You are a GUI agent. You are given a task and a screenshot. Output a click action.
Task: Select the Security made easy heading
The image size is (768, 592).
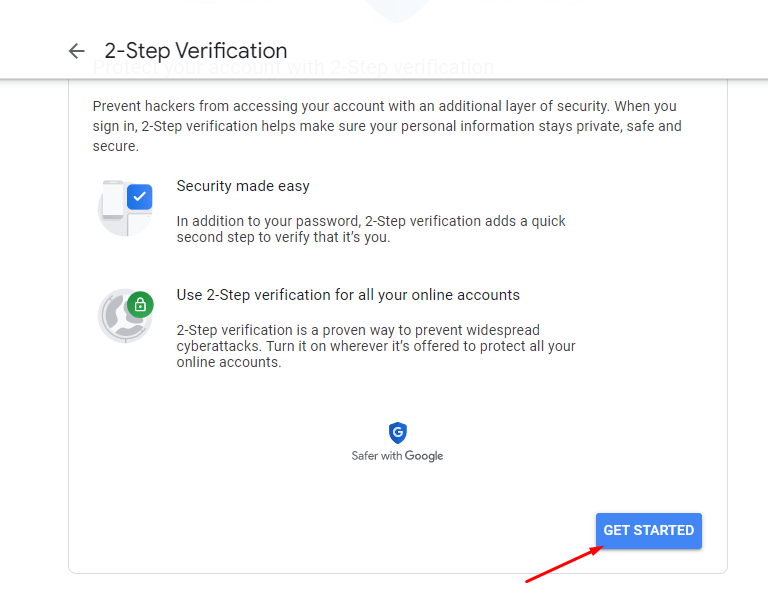(x=243, y=186)
